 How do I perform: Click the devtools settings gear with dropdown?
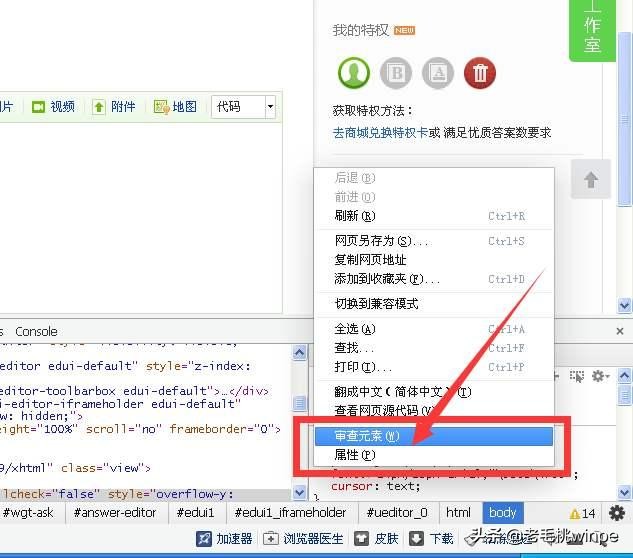pos(601,376)
